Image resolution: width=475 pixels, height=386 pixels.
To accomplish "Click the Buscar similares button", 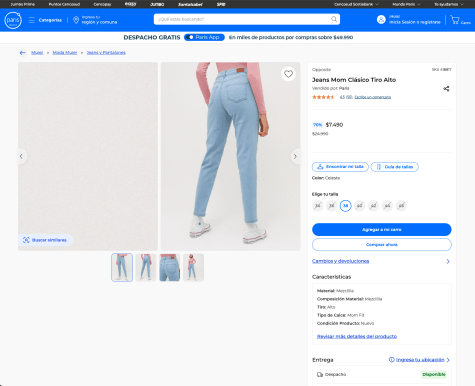I will coord(45,240).
